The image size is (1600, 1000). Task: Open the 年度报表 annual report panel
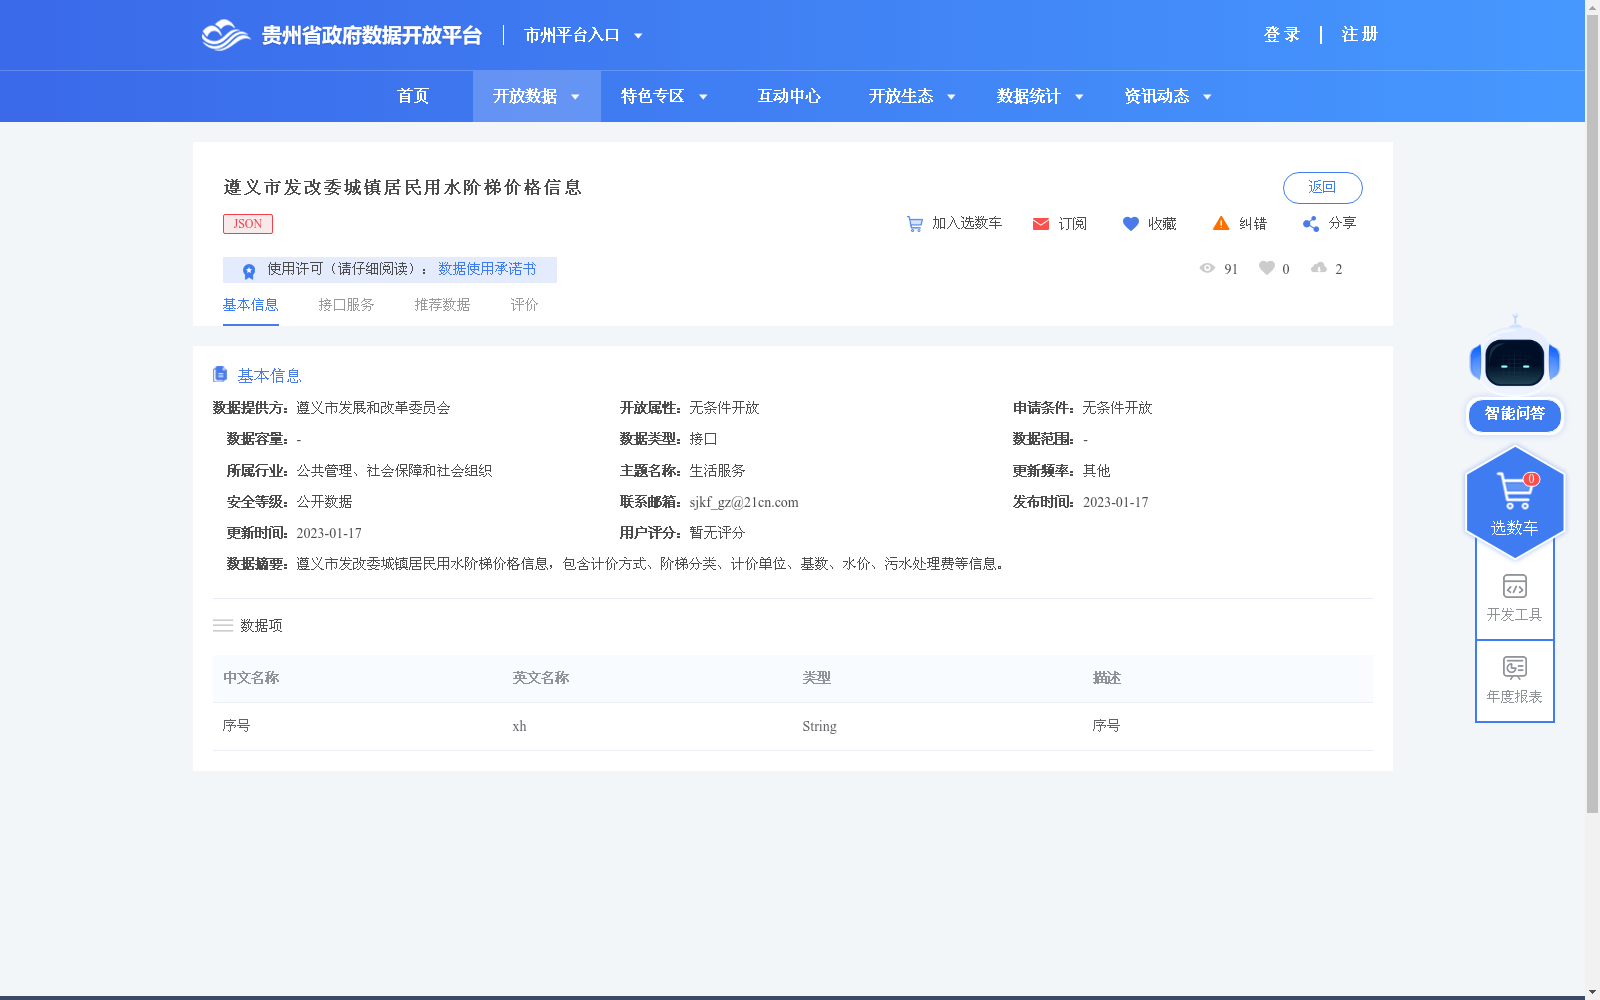(1514, 676)
